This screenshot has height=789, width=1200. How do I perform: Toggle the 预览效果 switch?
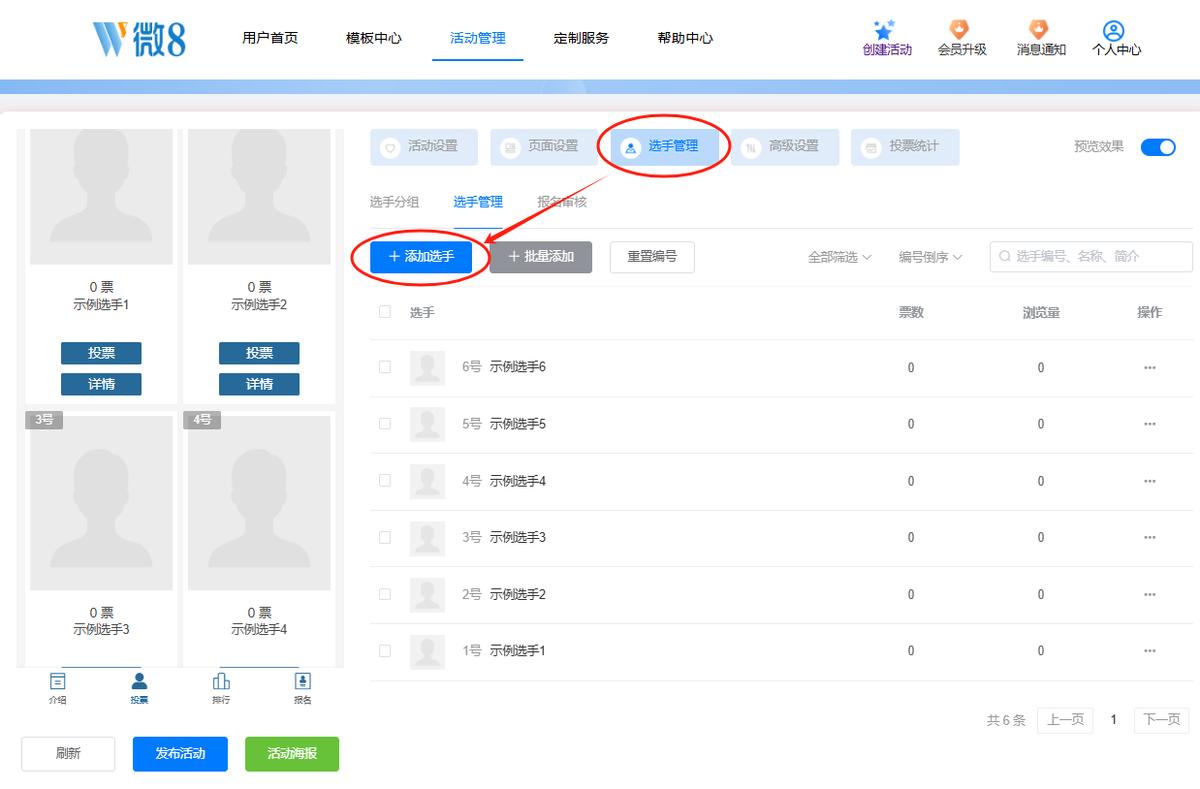(x=1158, y=147)
